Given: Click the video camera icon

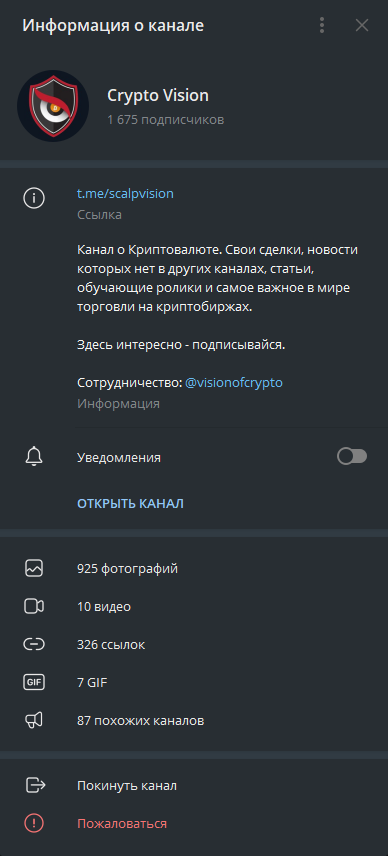Looking at the screenshot, I should pyautogui.click(x=34, y=607).
